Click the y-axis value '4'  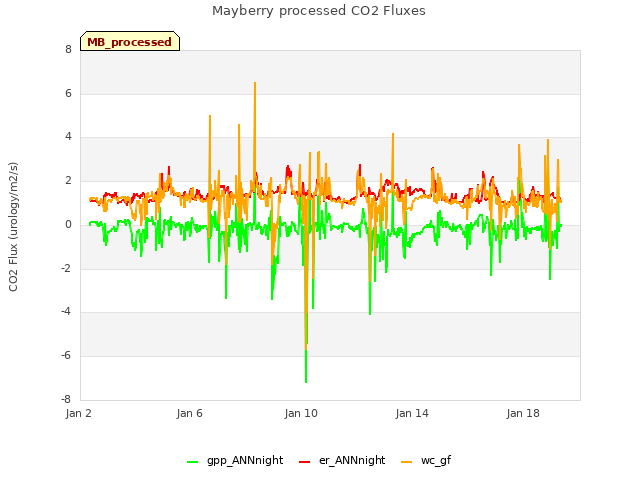pyautogui.click(x=68, y=137)
